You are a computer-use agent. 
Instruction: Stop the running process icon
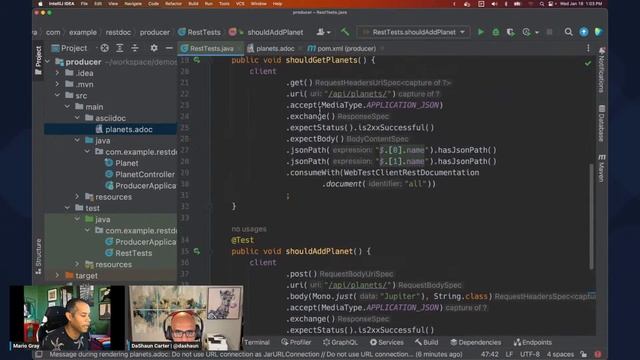pos(549,32)
